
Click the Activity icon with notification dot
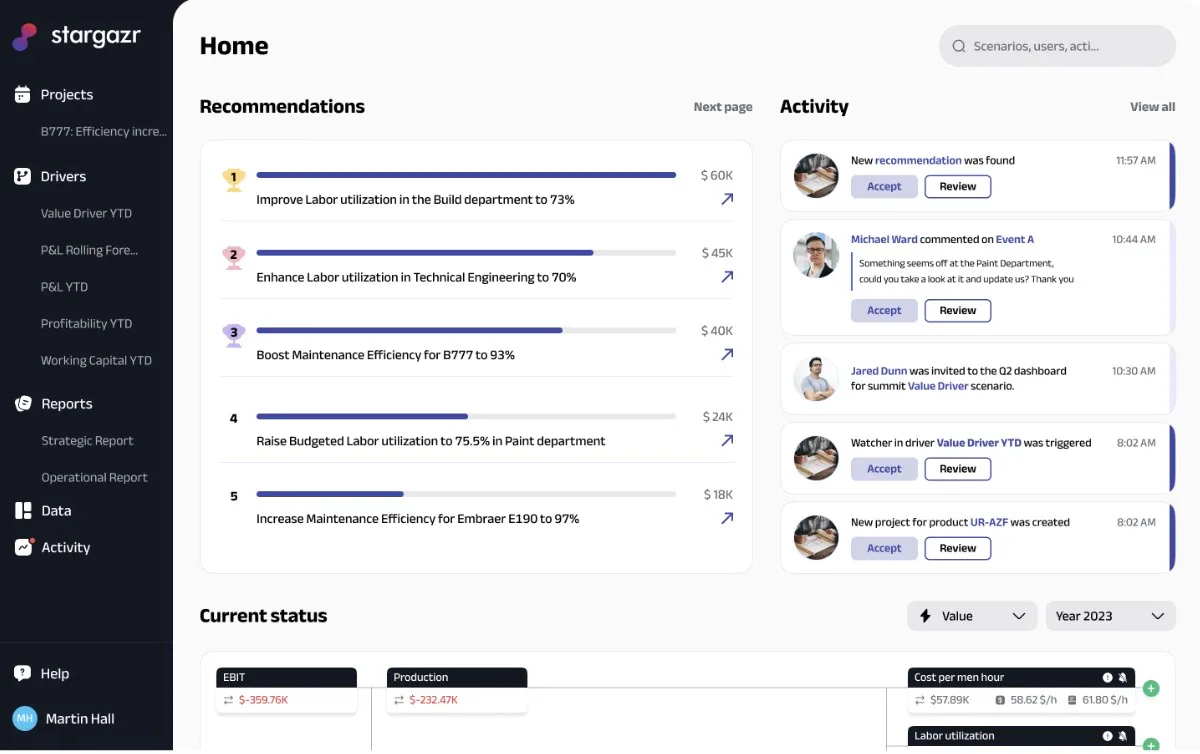coord(22,547)
